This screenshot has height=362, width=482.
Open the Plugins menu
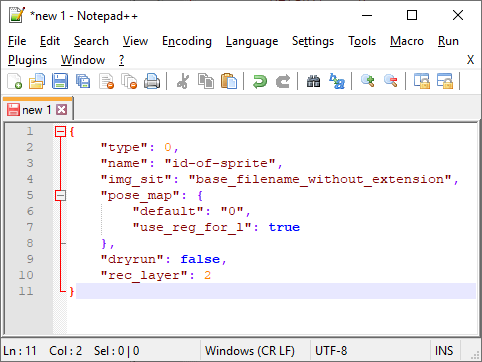pyautogui.click(x=28, y=60)
